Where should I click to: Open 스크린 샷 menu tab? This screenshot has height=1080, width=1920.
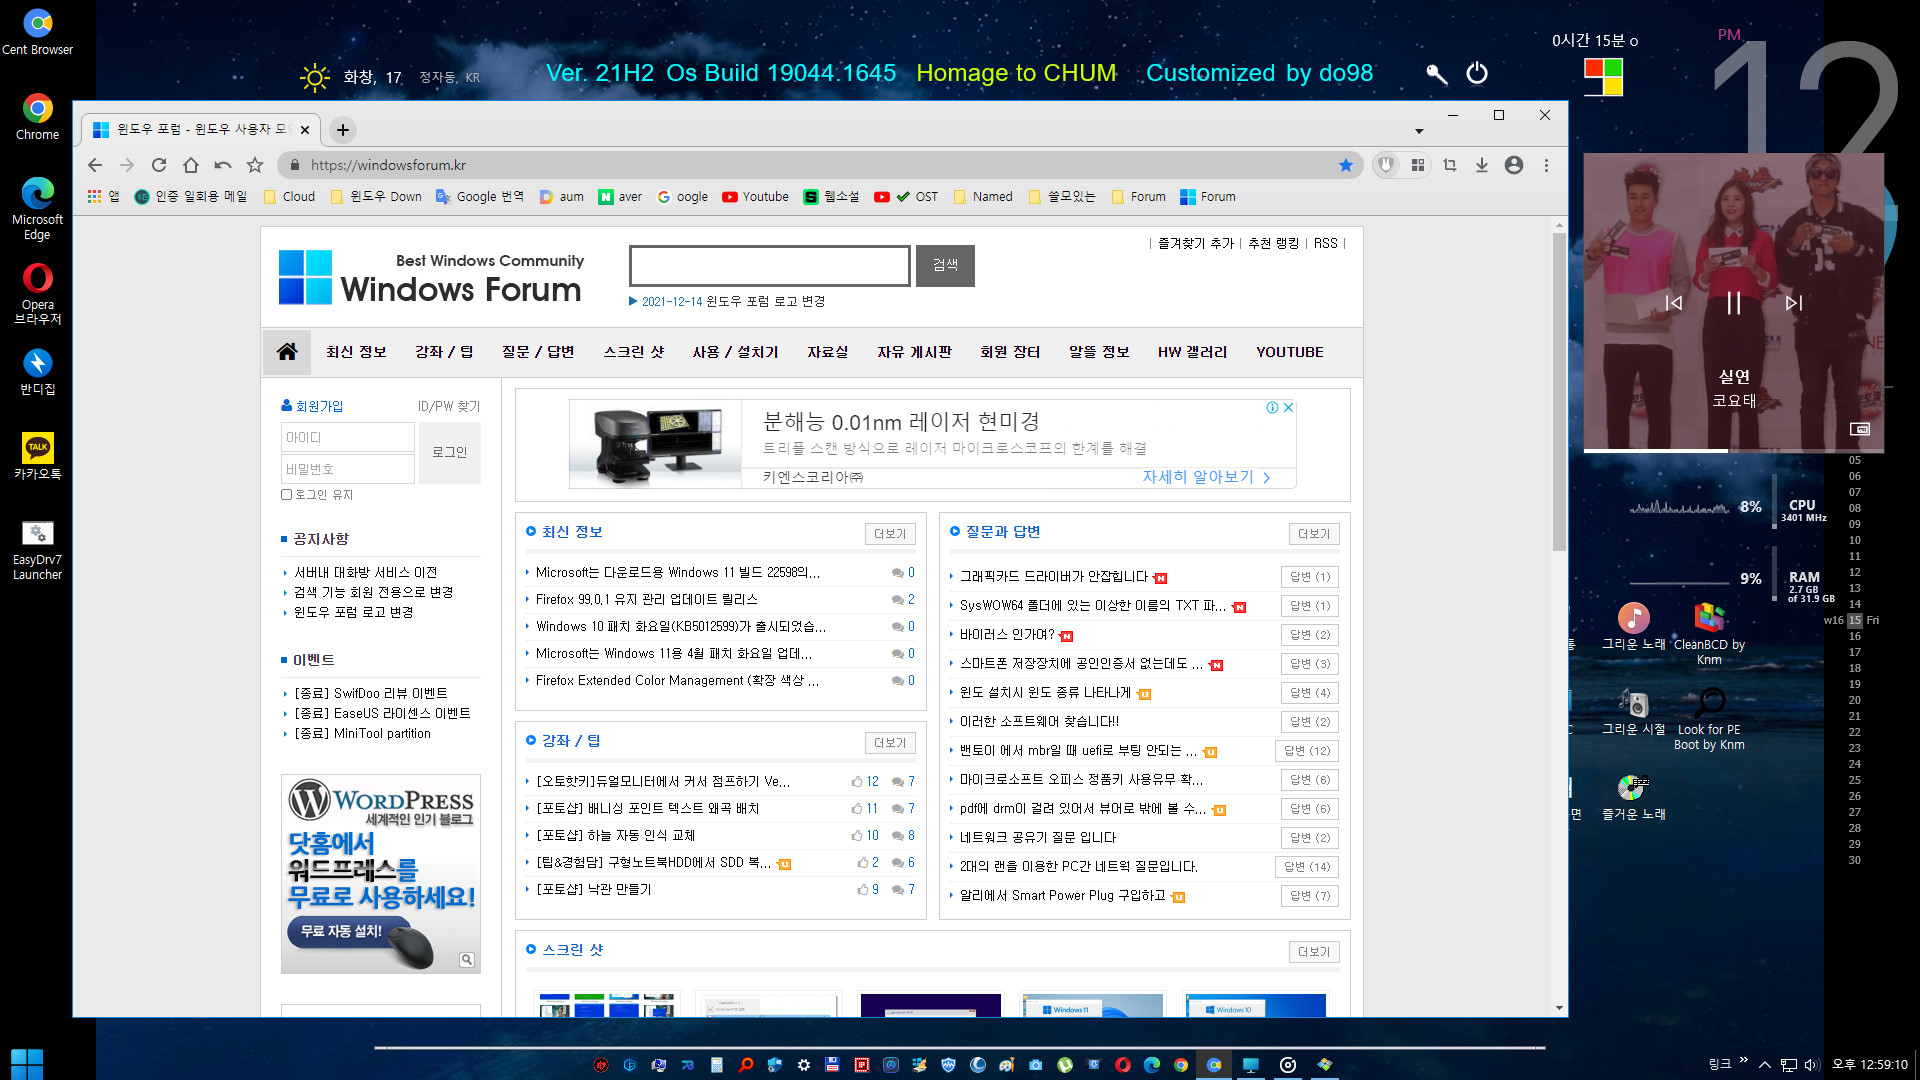634,352
